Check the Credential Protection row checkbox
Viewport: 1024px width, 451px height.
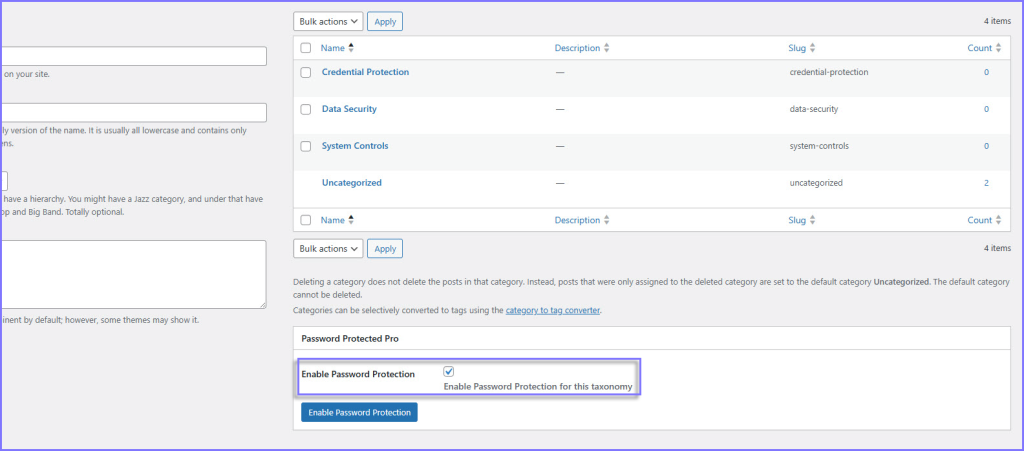pyautogui.click(x=306, y=73)
